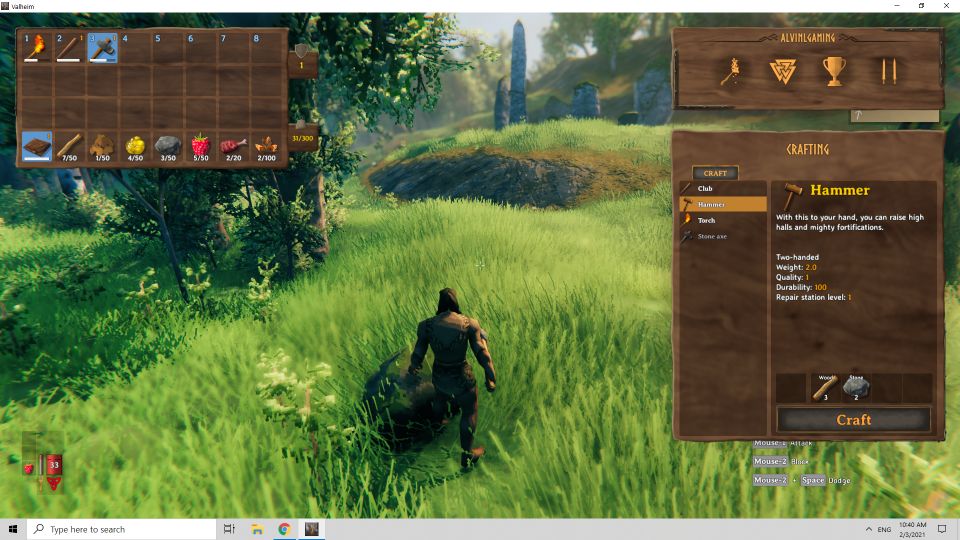
Task: Select the hammer in hotbar slot 3
Action: [102, 48]
